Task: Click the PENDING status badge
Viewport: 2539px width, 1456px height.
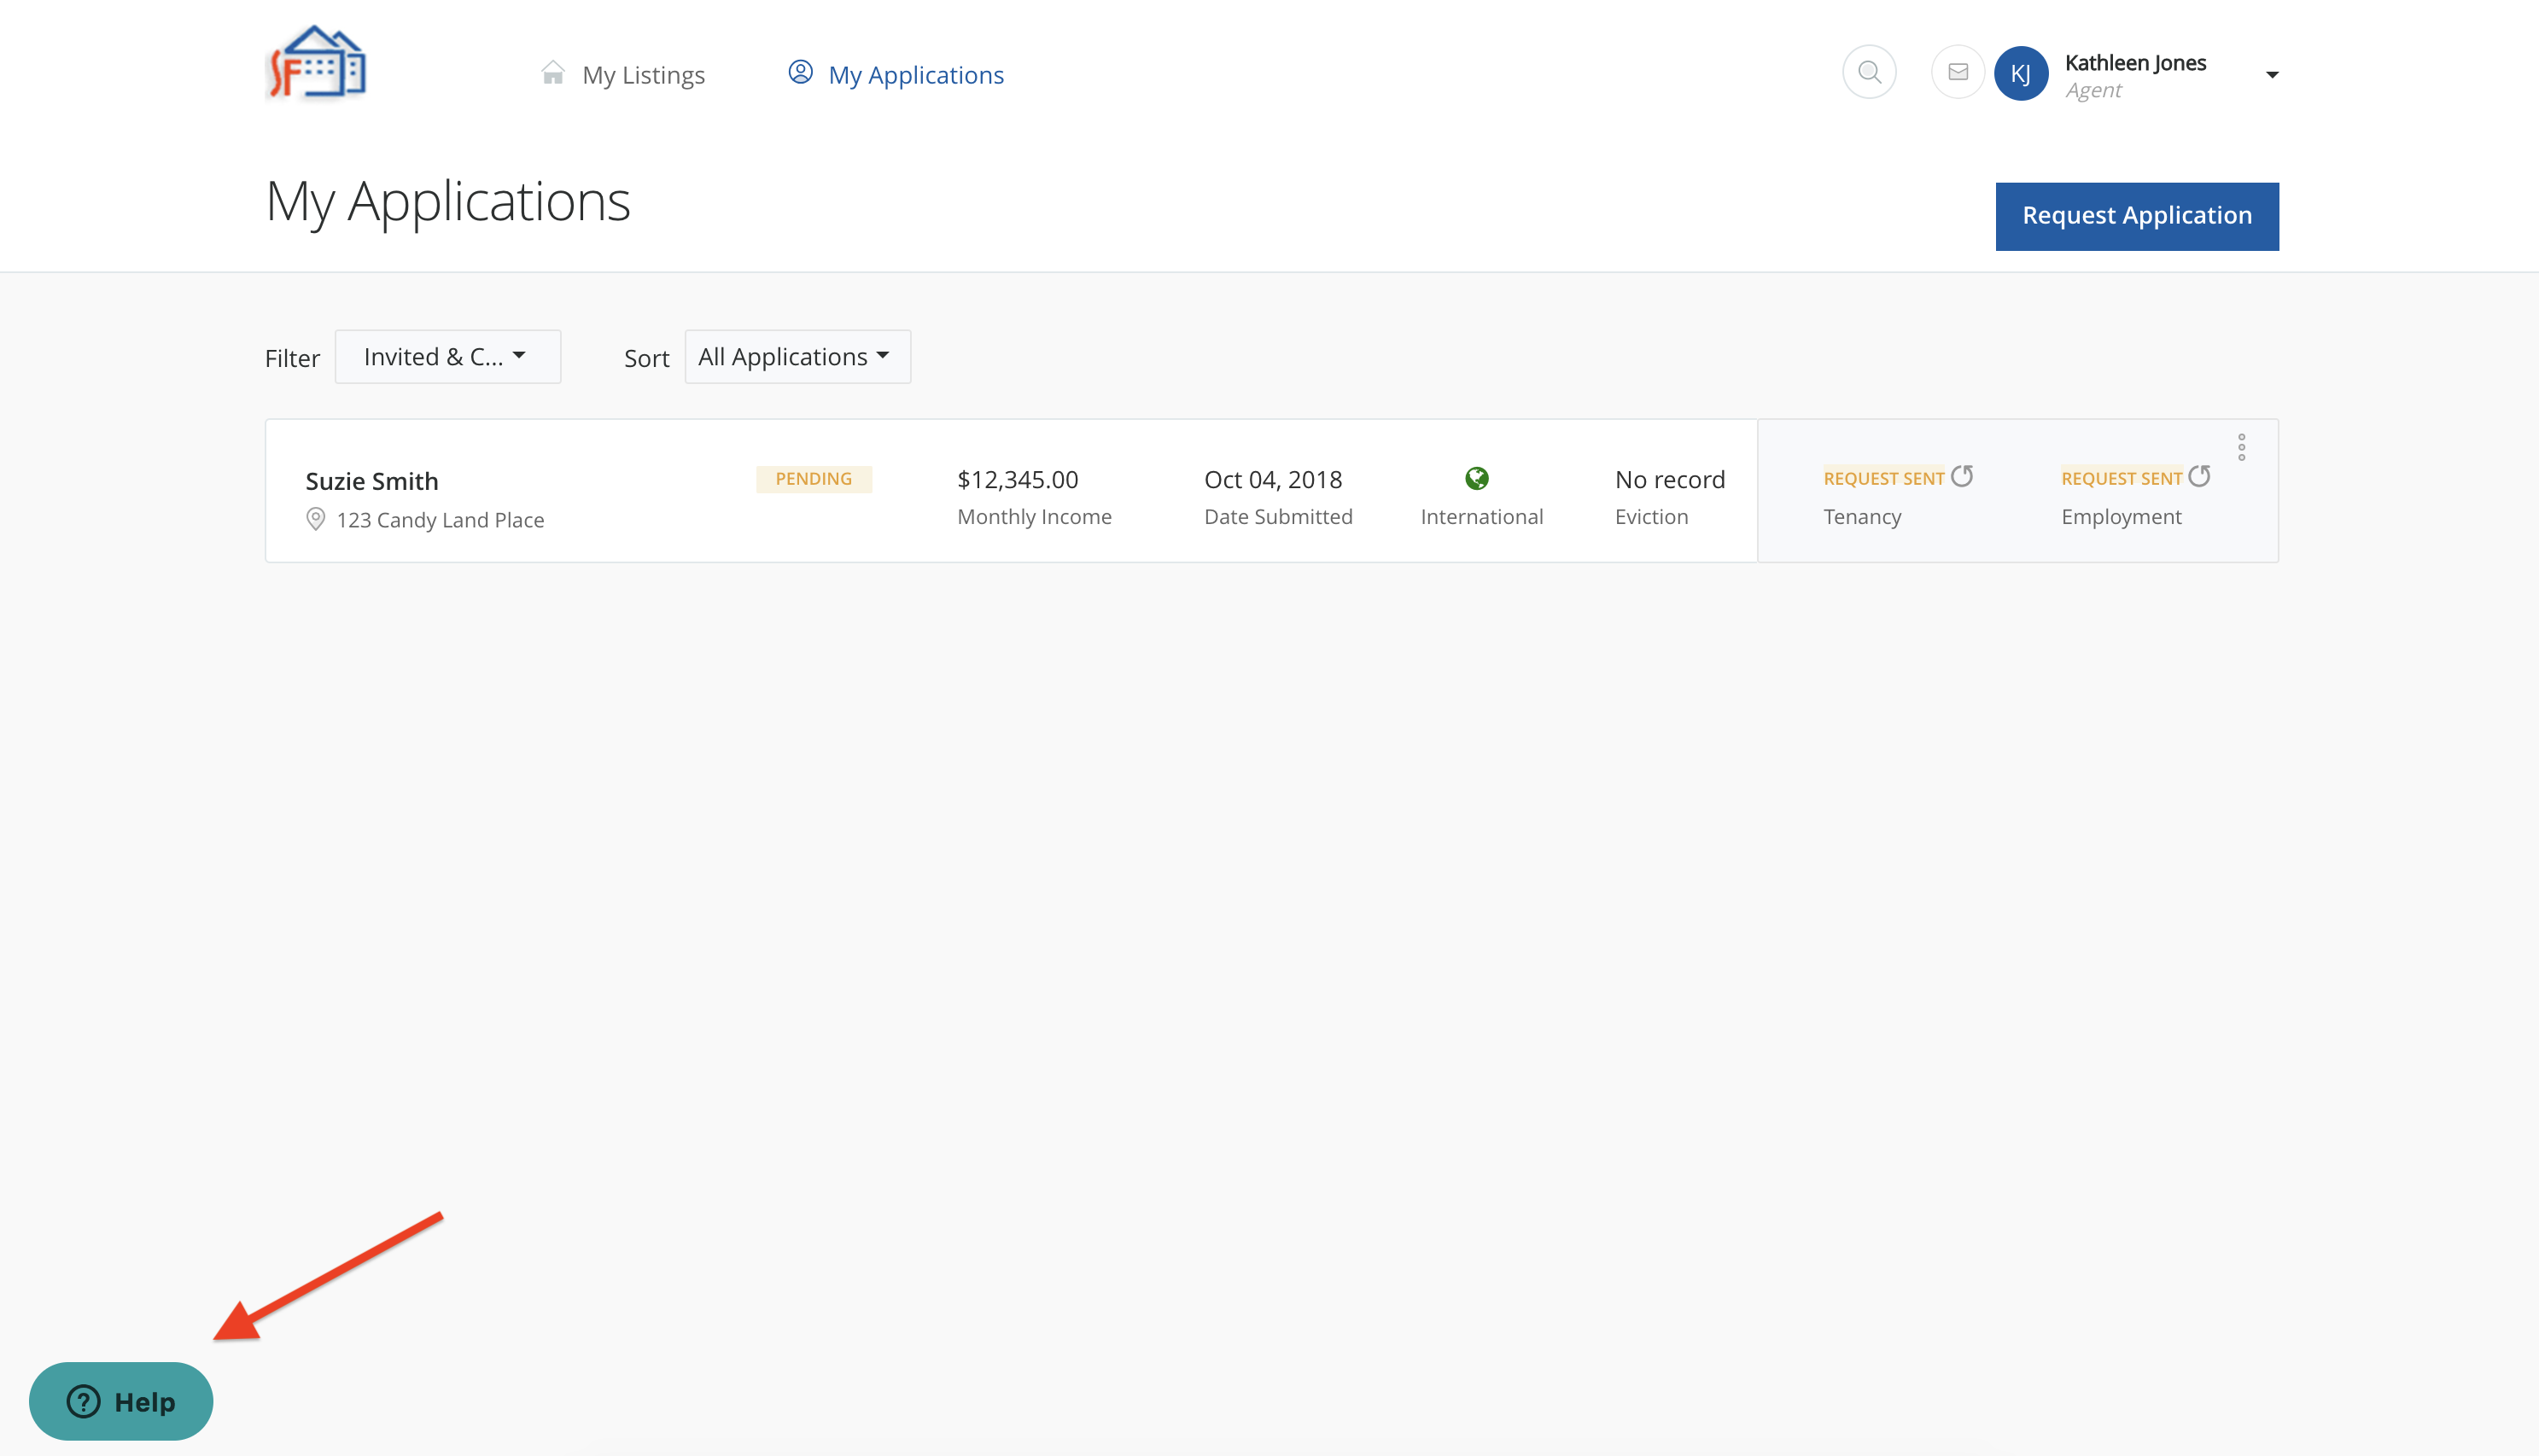Action: 813,479
